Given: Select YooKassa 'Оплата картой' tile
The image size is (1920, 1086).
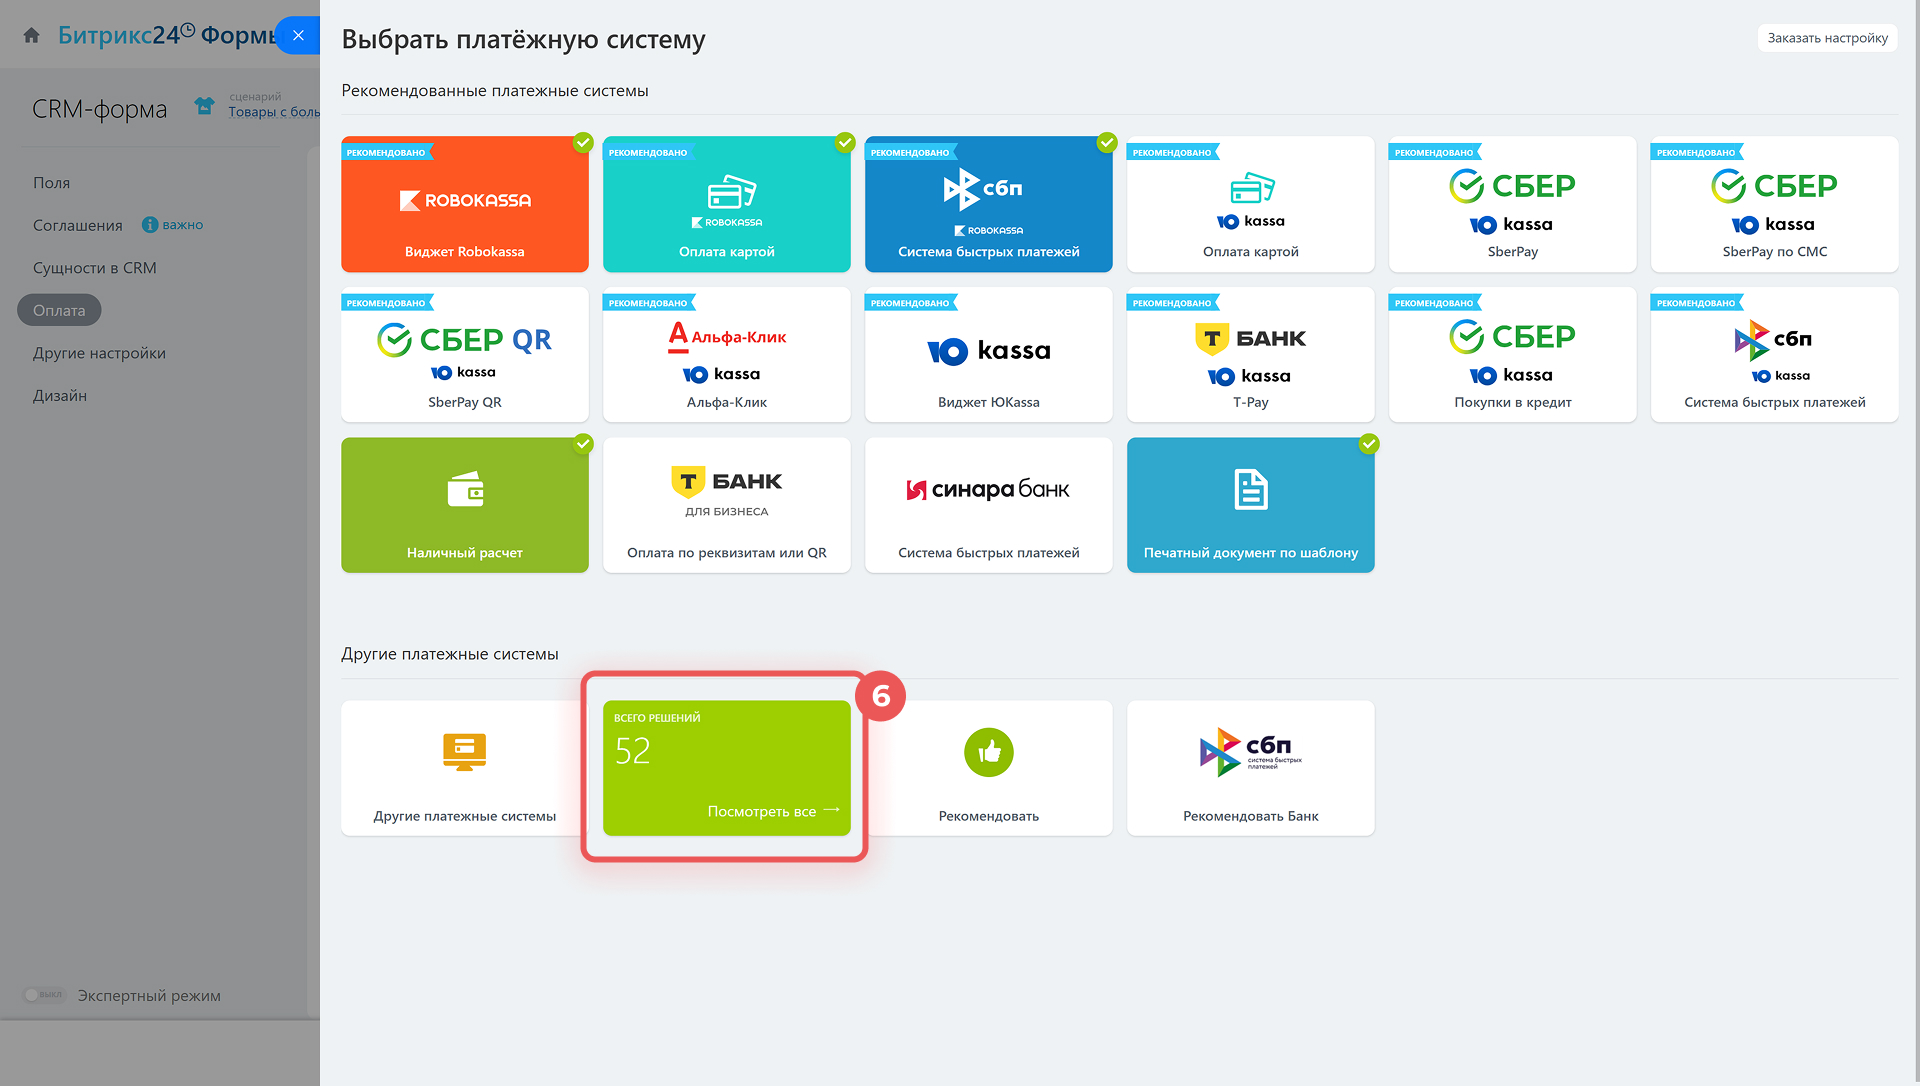Looking at the screenshot, I should coord(1250,204).
